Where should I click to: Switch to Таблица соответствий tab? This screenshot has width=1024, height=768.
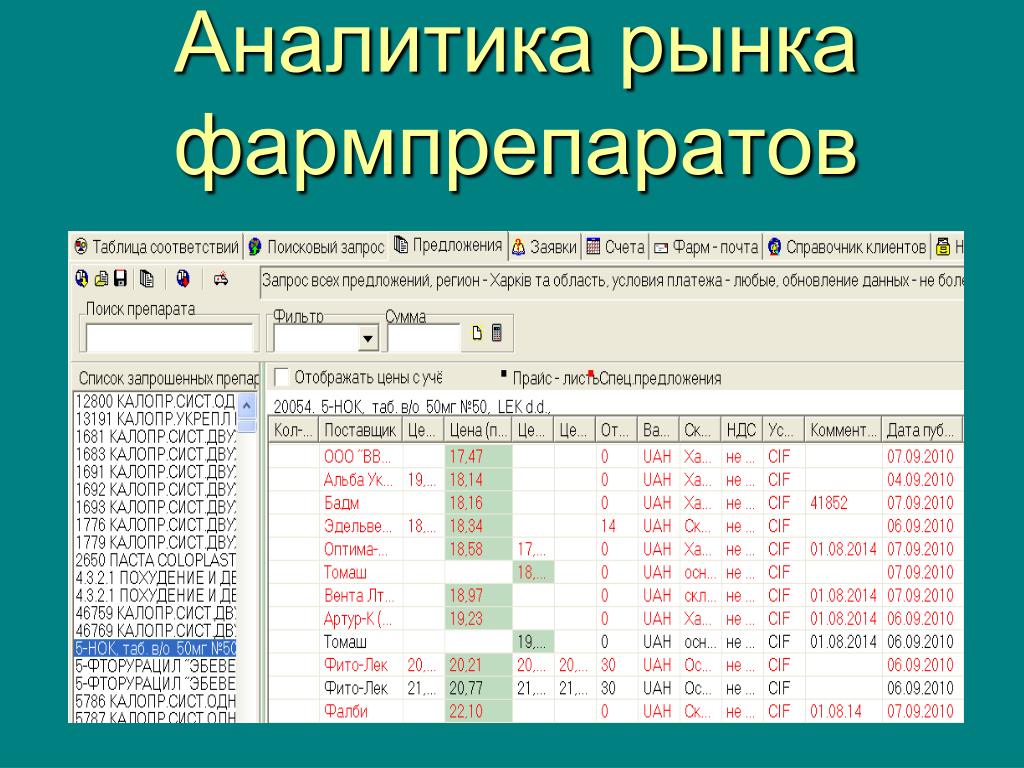point(157,247)
